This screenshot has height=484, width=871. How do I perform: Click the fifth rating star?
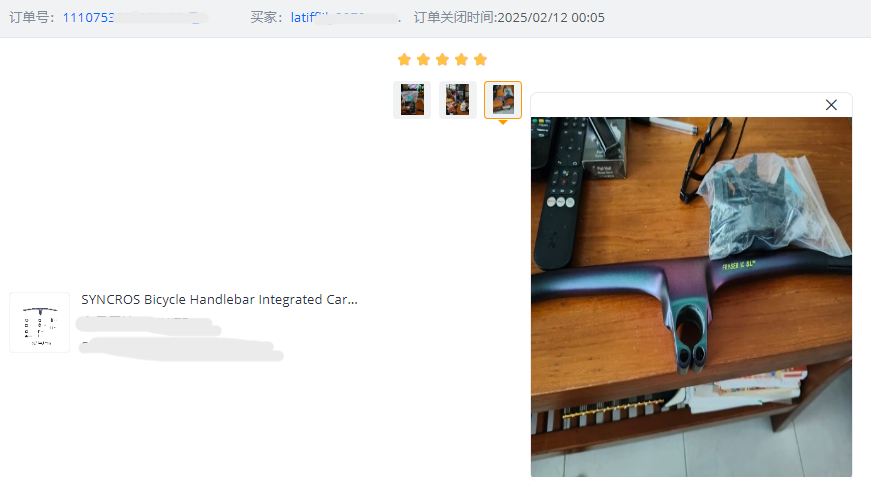(x=480, y=59)
